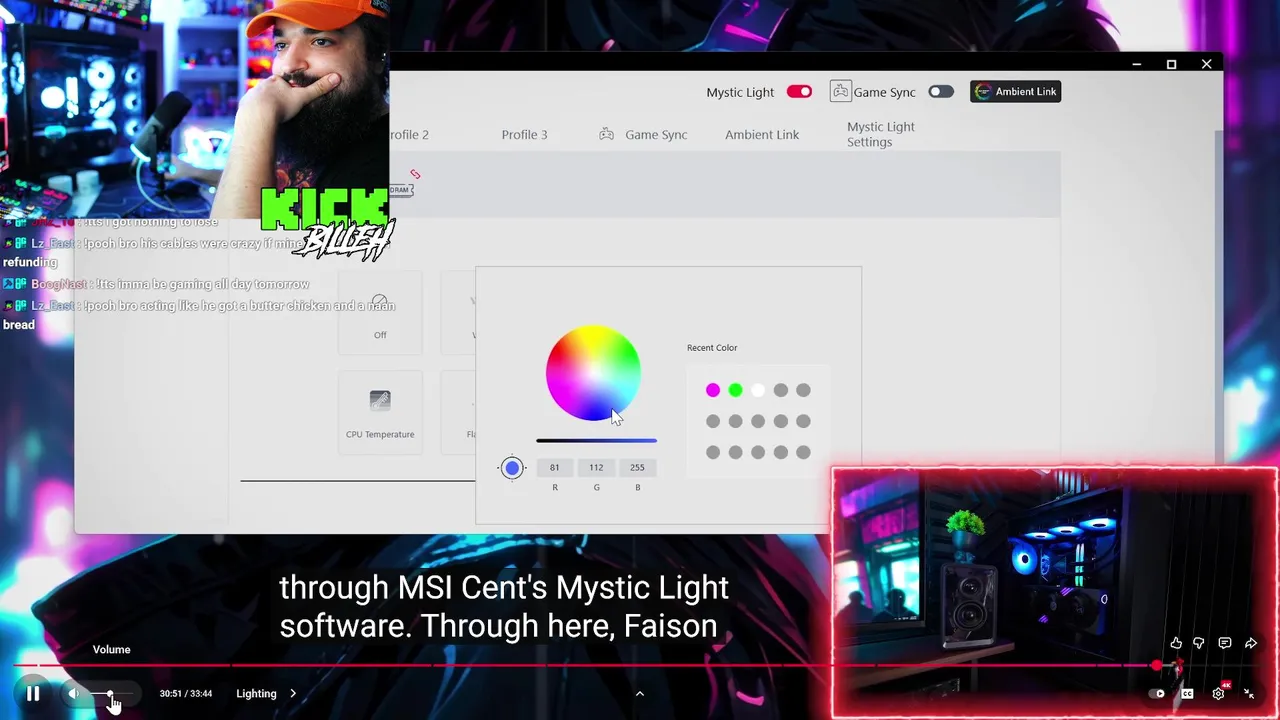The width and height of the screenshot is (1280, 720).
Task: Click the inset PC camera thumbnail
Action: [1054, 593]
